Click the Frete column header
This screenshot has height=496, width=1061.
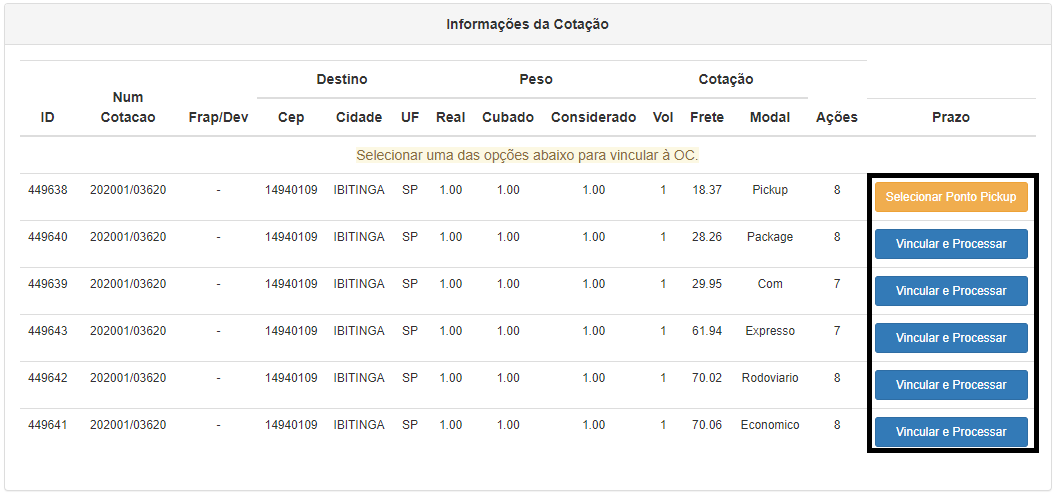(x=707, y=117)
